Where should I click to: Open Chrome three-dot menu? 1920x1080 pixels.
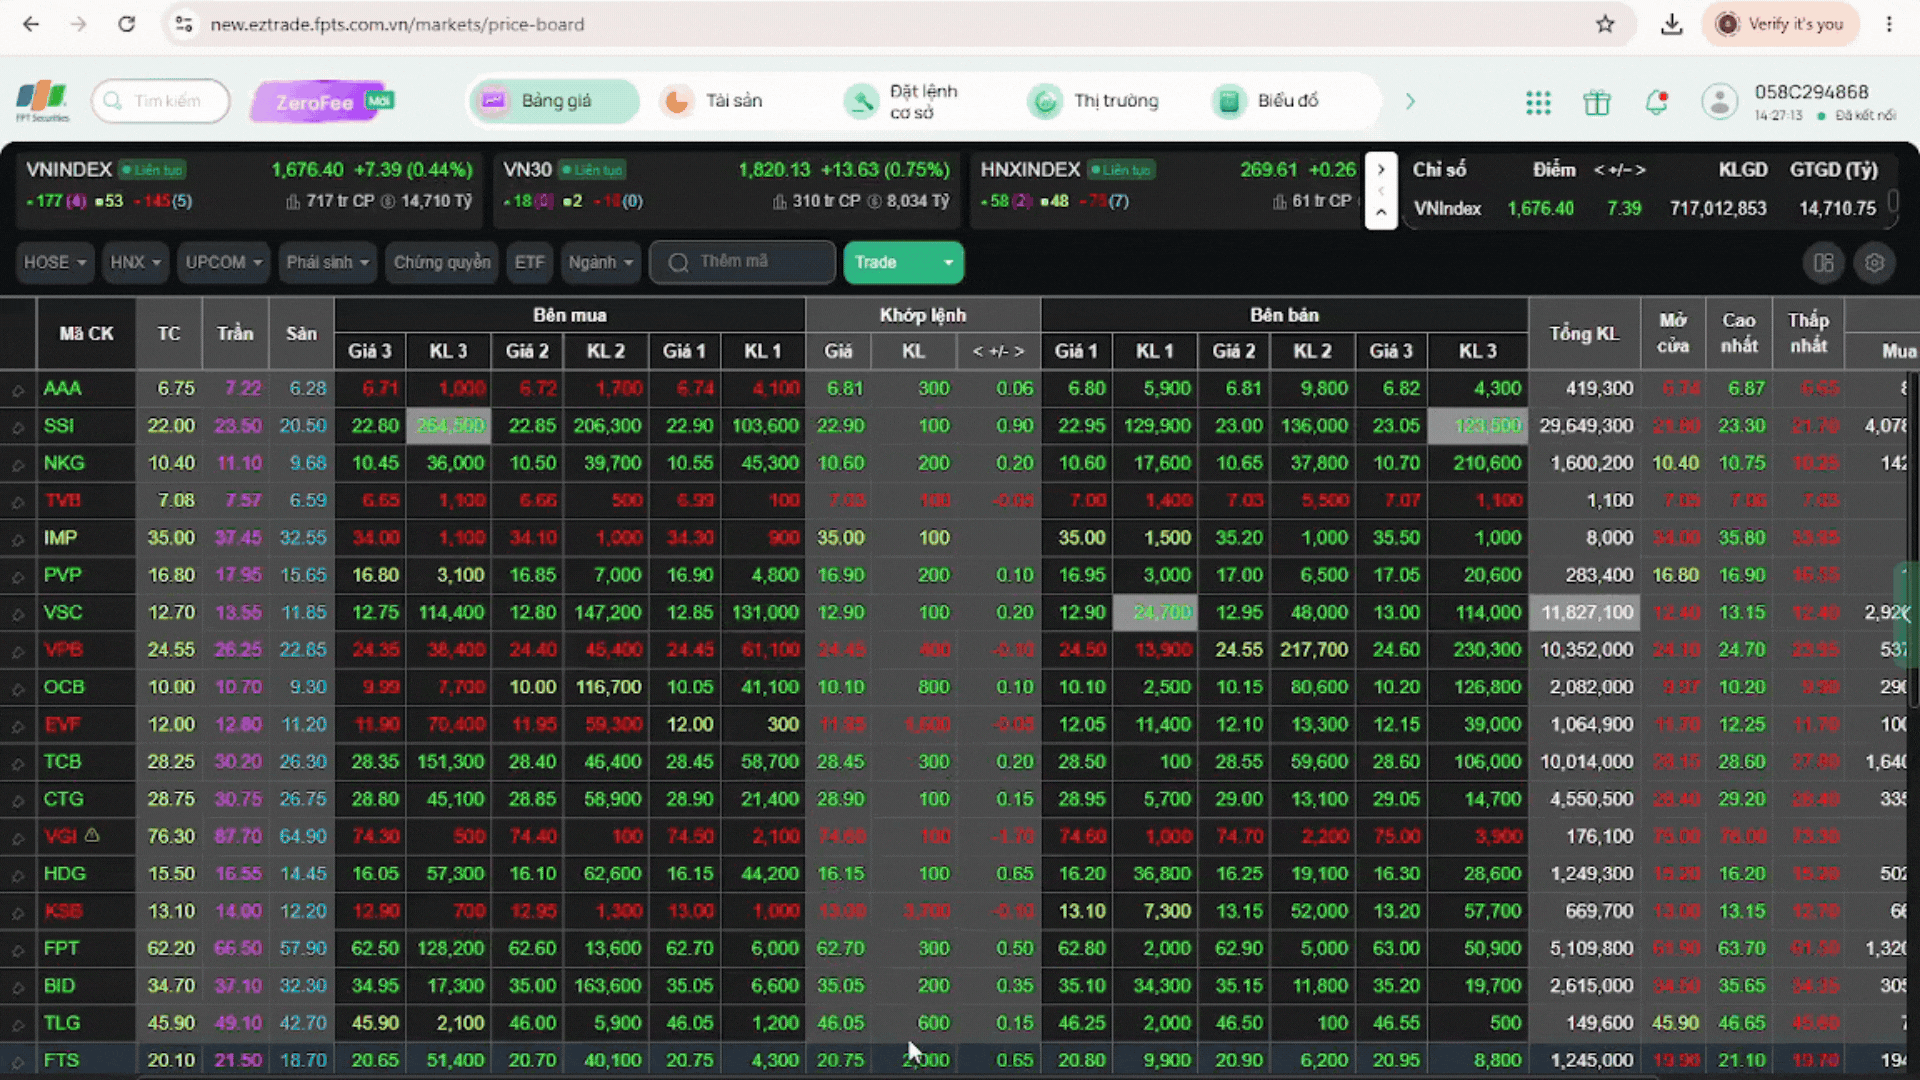[x=1889, y=24]
